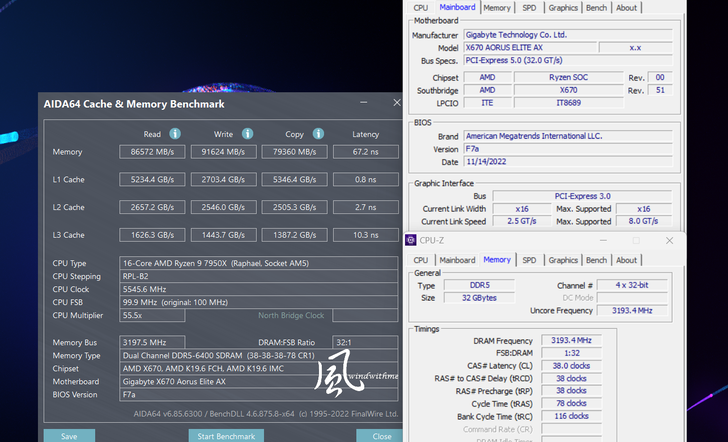The image size is (728, 442).
Task: Click the info icon next to Read
Action: pyautogui.click(x=175, y=133)
